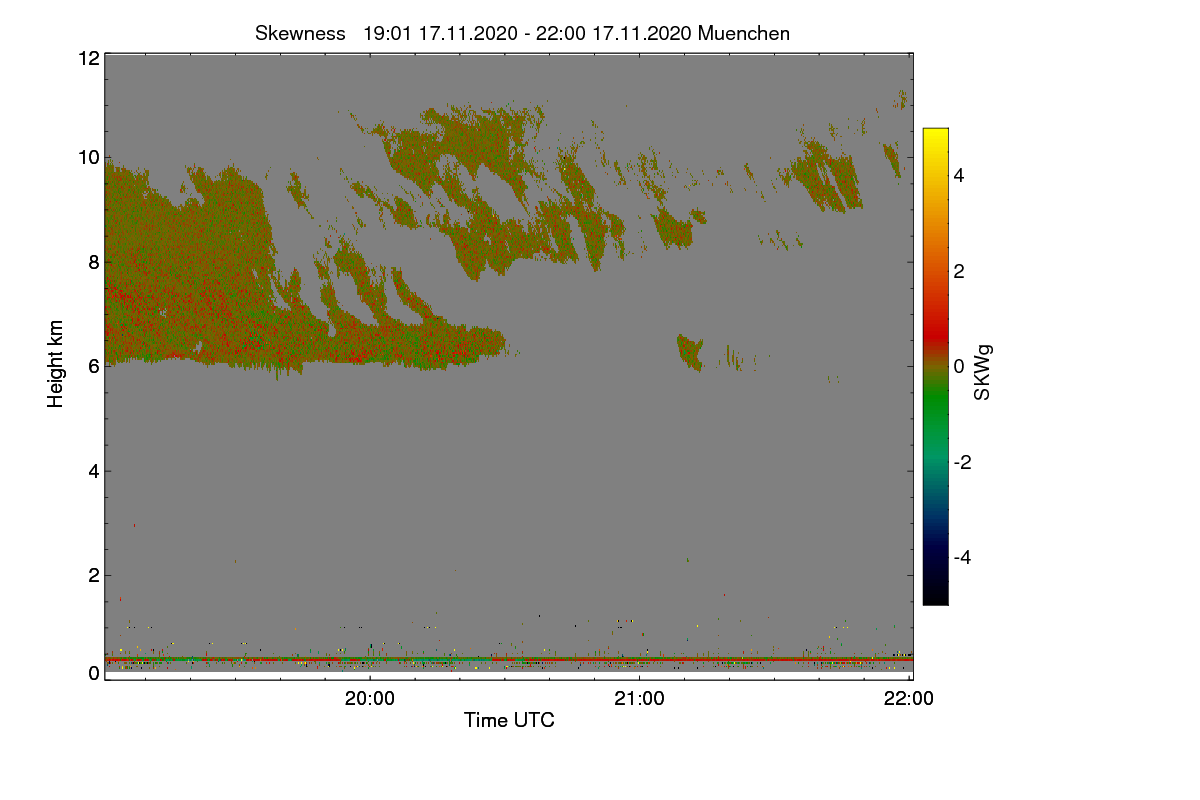The image size is (1200, 800).
Task: Click the height tick label 12
Action: tap(88, 58)
